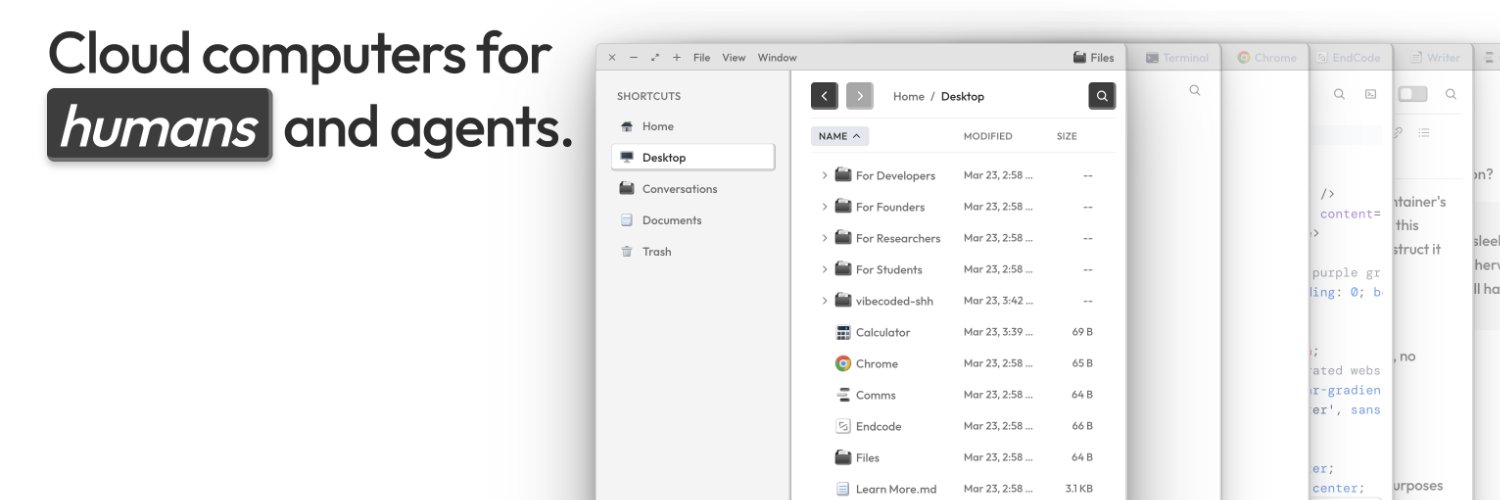Switch to the Writer window tab
Viewport: 1500px width, 500px height.
(1435, 58)
